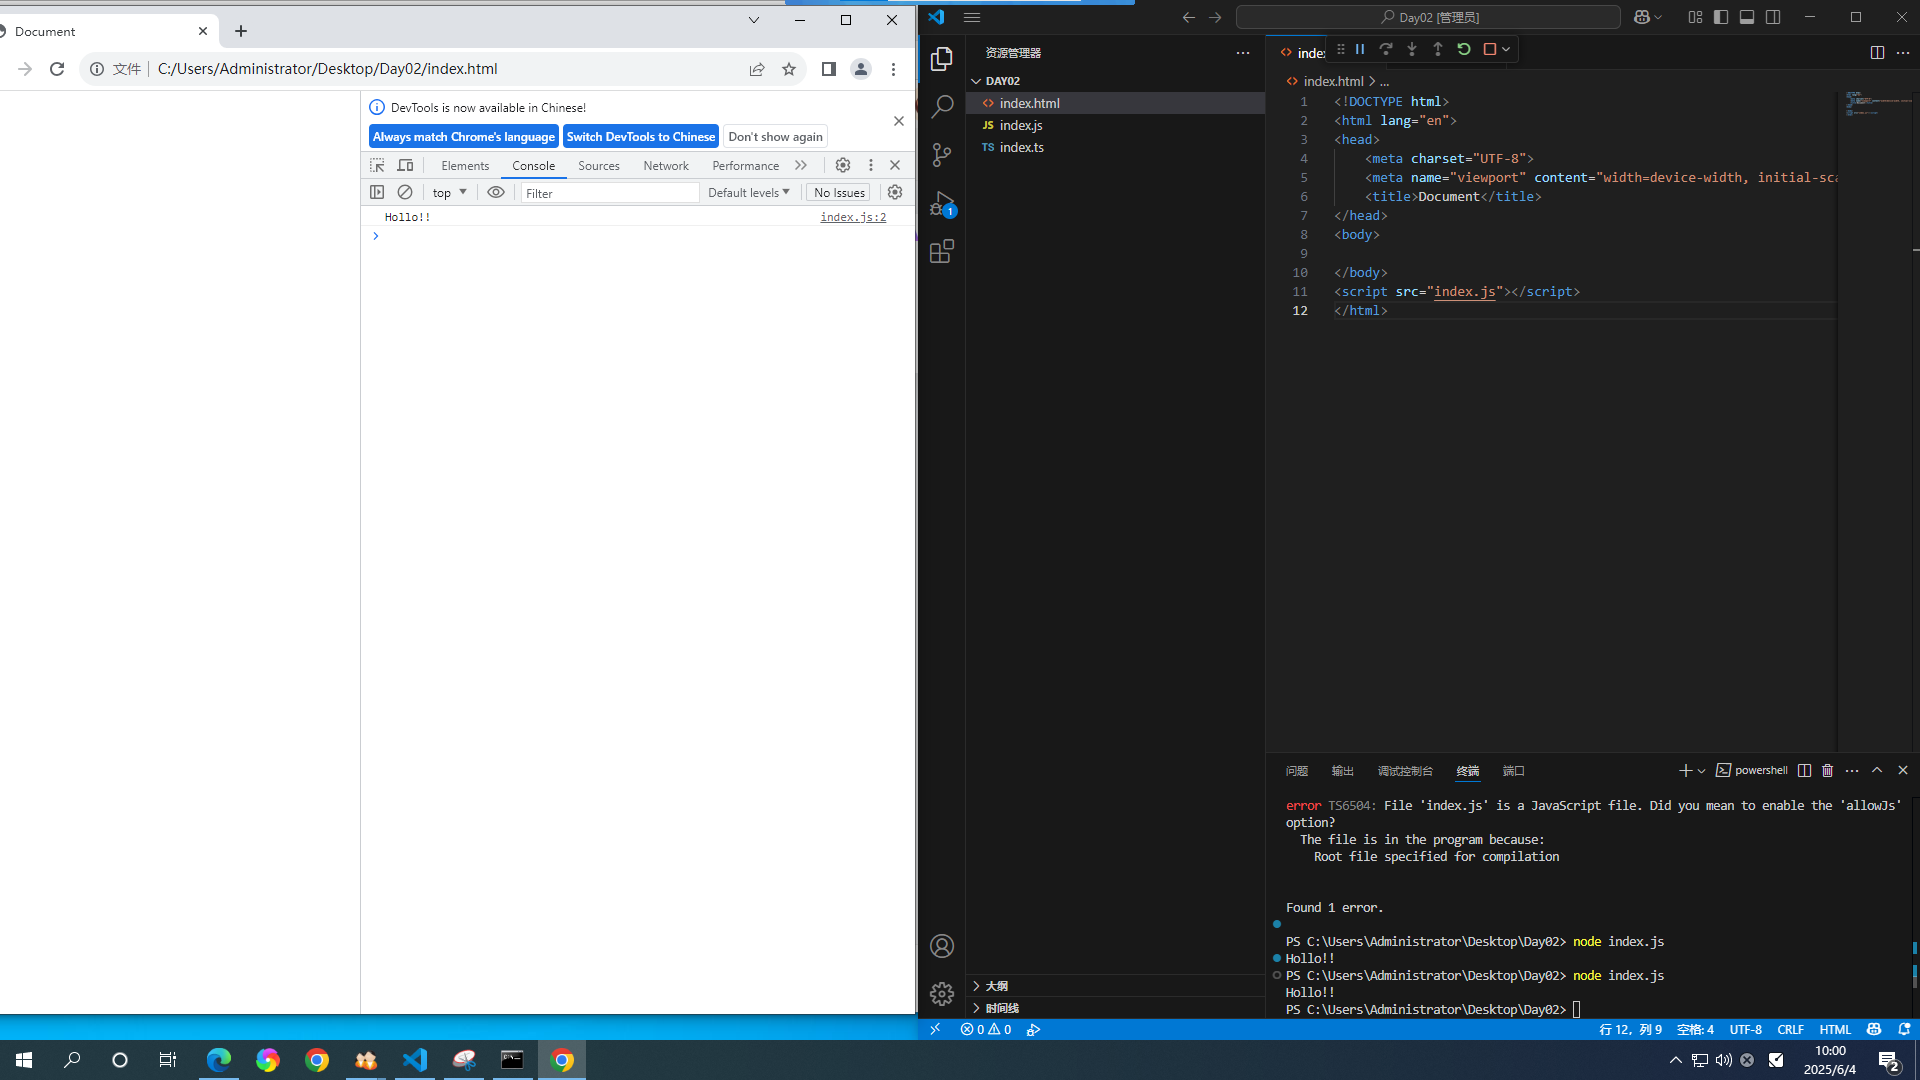The width and height of the screenshot is (1920, 1080).
Task: Click the debug Restart button
Action: click(x=1463, y=49)
